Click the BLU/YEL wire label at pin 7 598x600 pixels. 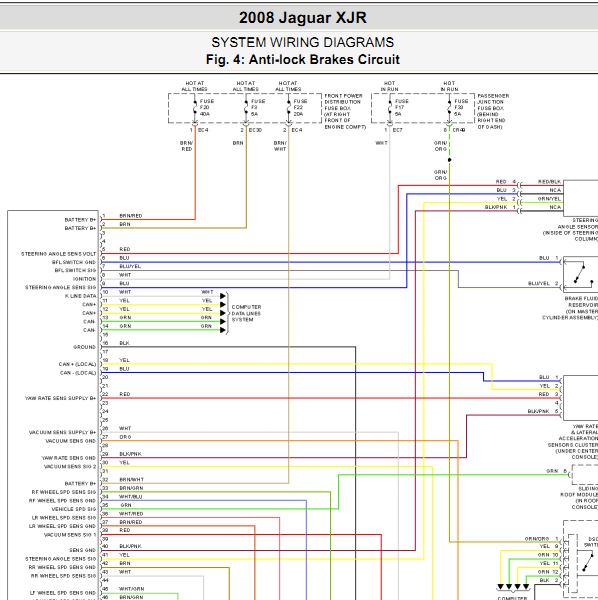pos(130,266)
